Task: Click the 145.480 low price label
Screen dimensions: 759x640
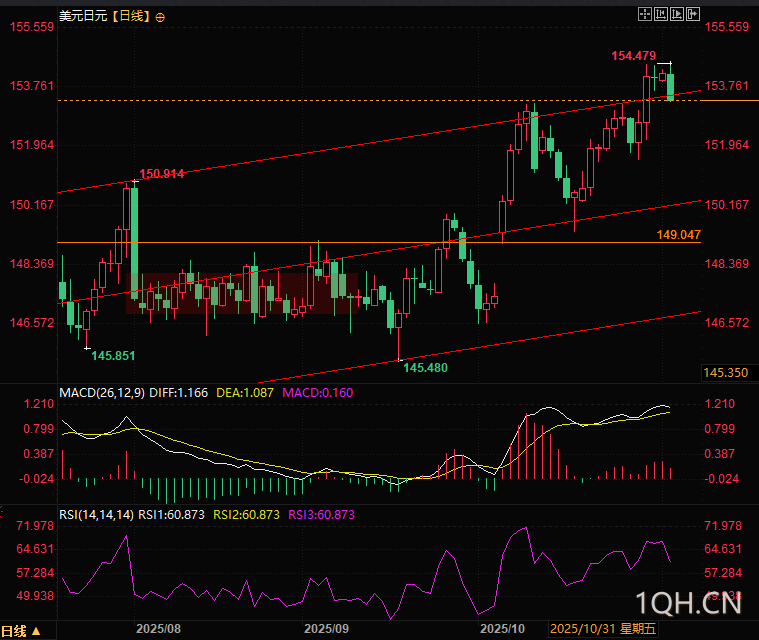Action: [x=425, y=368]
